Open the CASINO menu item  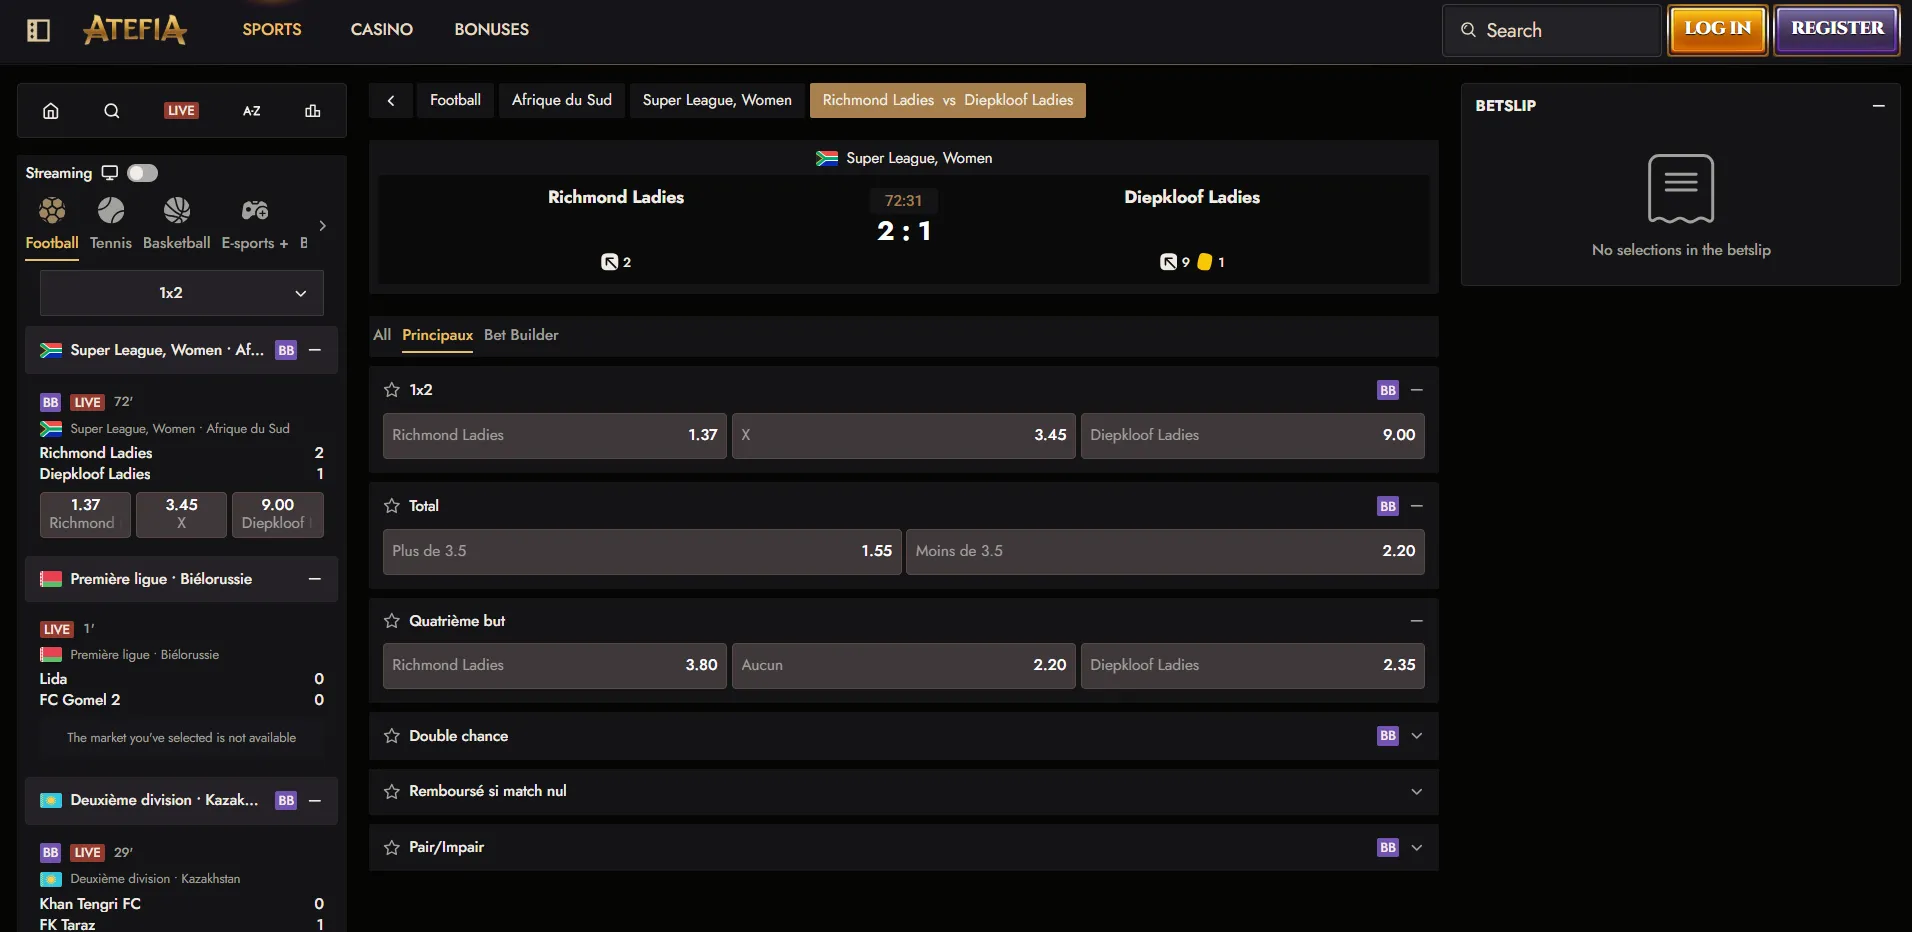pos(382,30)
